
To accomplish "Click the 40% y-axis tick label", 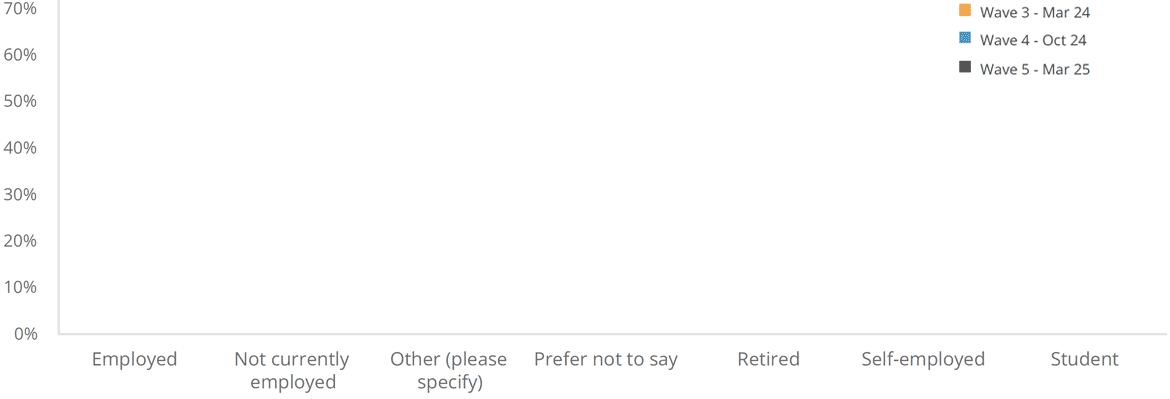I will click(x=20, y=148).
